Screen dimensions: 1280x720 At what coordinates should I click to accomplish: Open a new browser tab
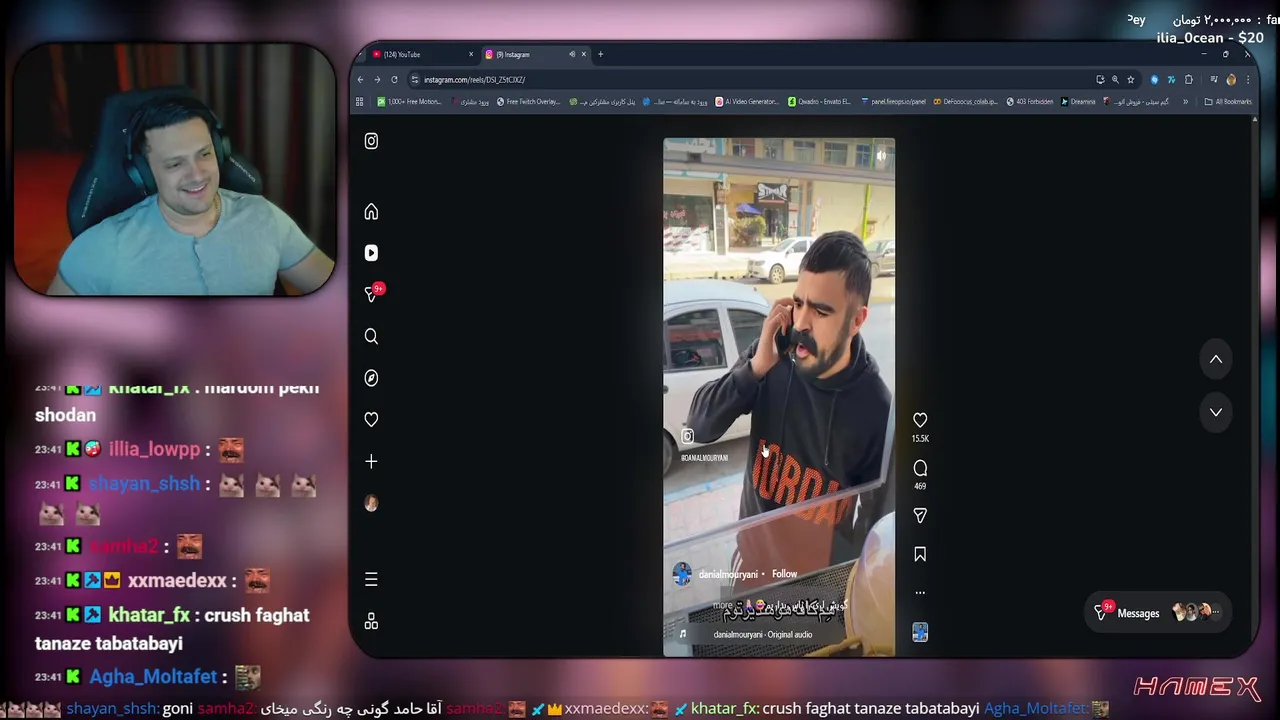coord(600,54)
